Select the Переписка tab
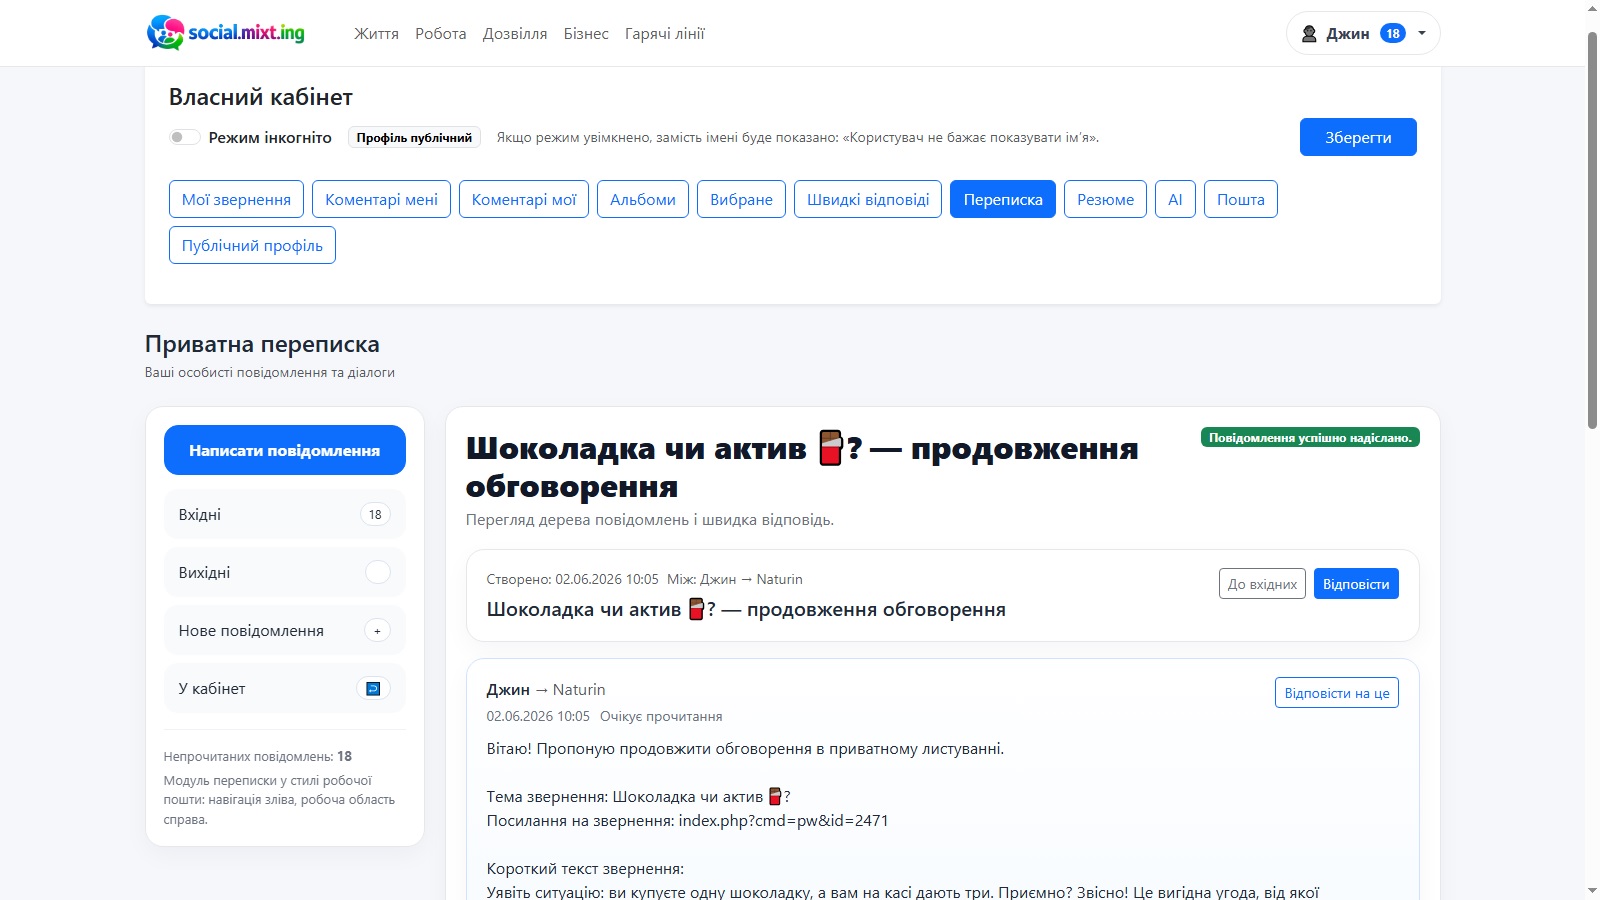 pyautogui.click(x=1003, y=199)
